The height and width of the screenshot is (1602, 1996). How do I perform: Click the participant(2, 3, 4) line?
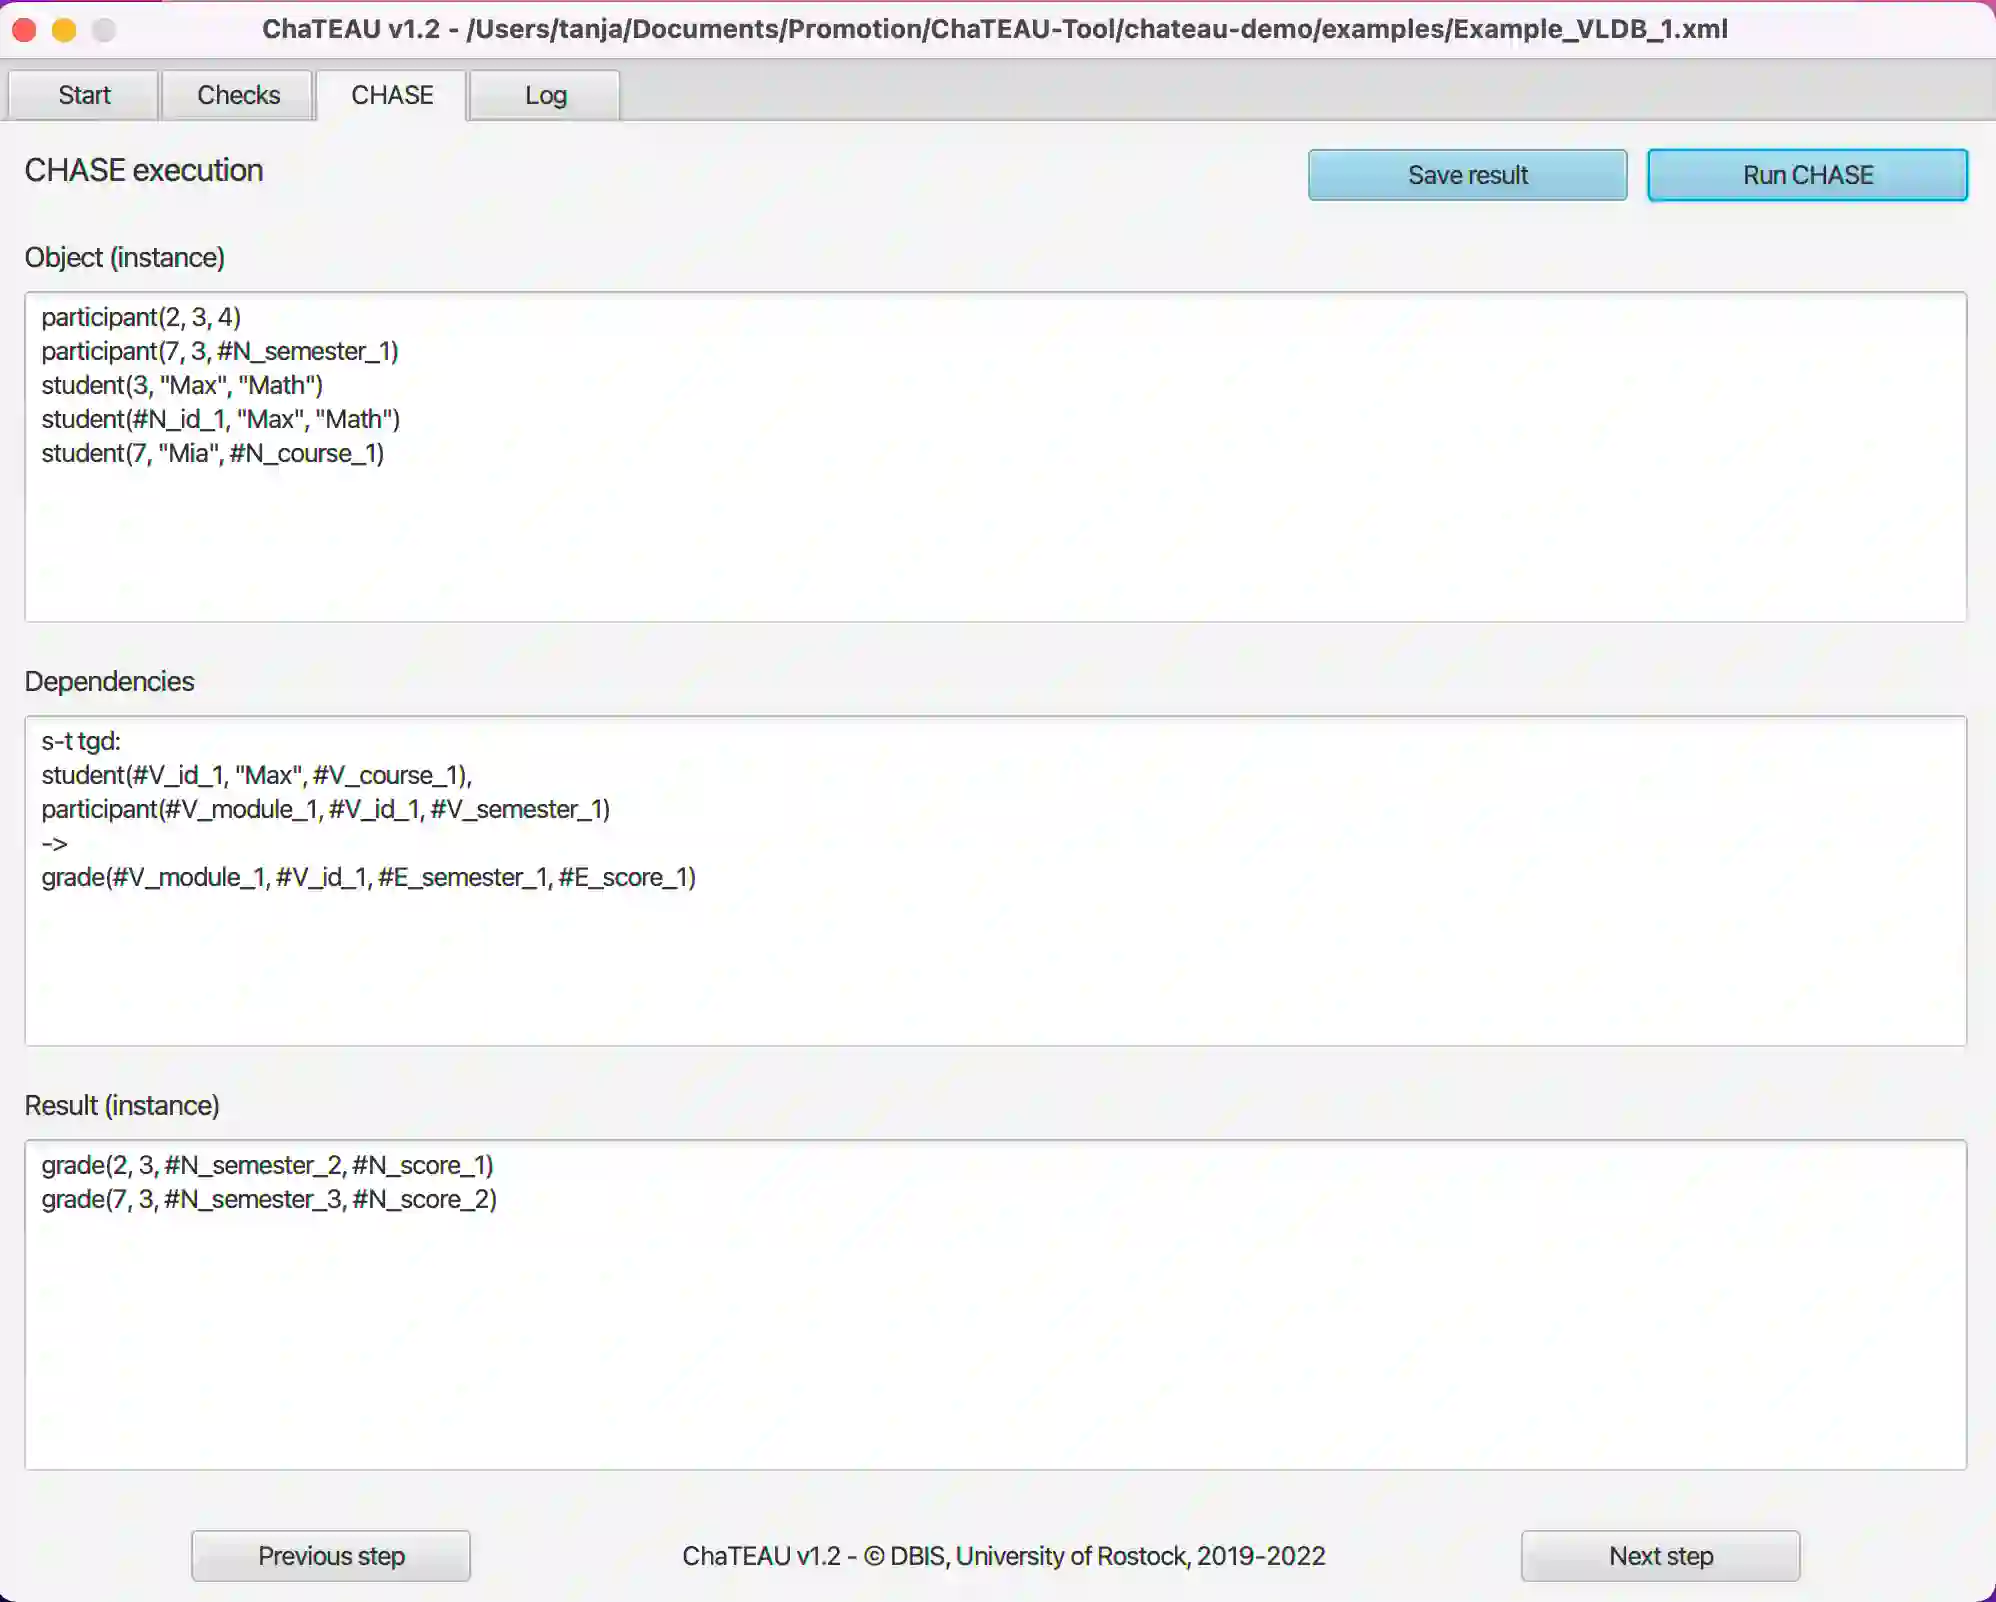[141, 317]
